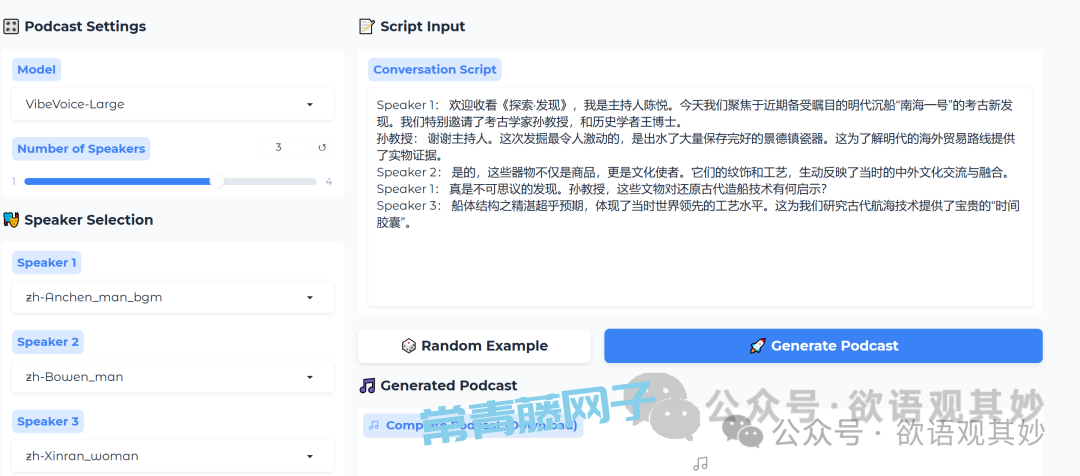Click the Generated Podcast music notes icon
This screenshot has width=1080, height=476.
point(368,386)
